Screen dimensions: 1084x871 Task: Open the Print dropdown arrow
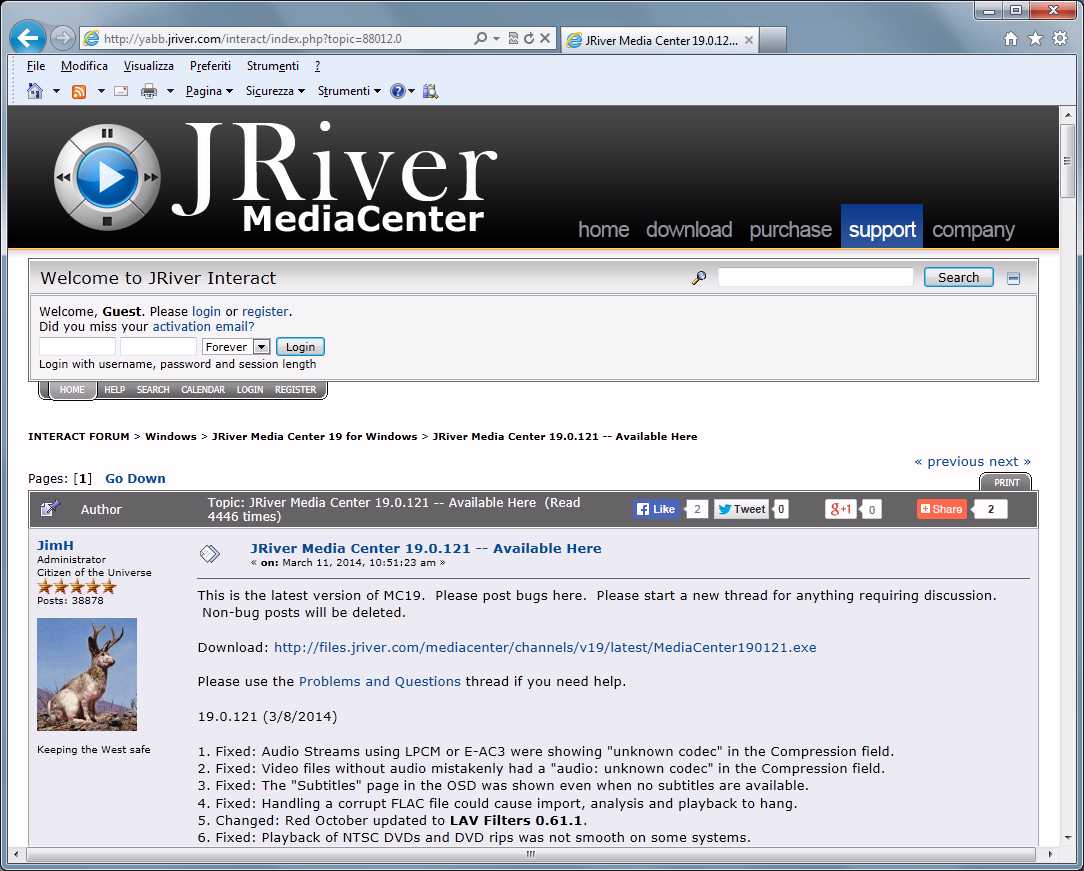[x=169, y=91]
